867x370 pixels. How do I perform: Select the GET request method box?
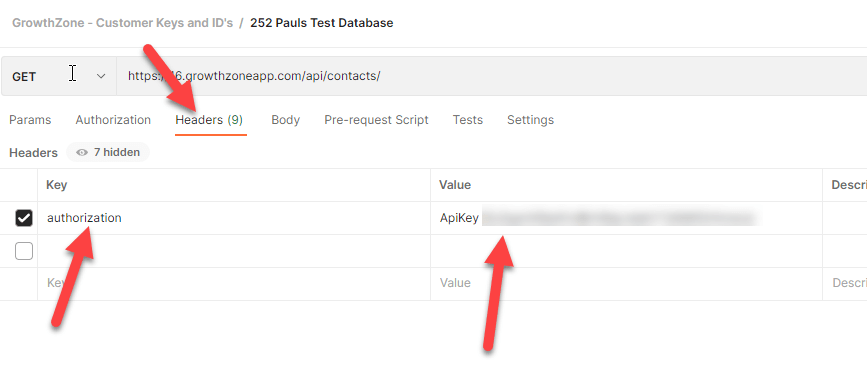pyautogui.click(x=59, y=76)
